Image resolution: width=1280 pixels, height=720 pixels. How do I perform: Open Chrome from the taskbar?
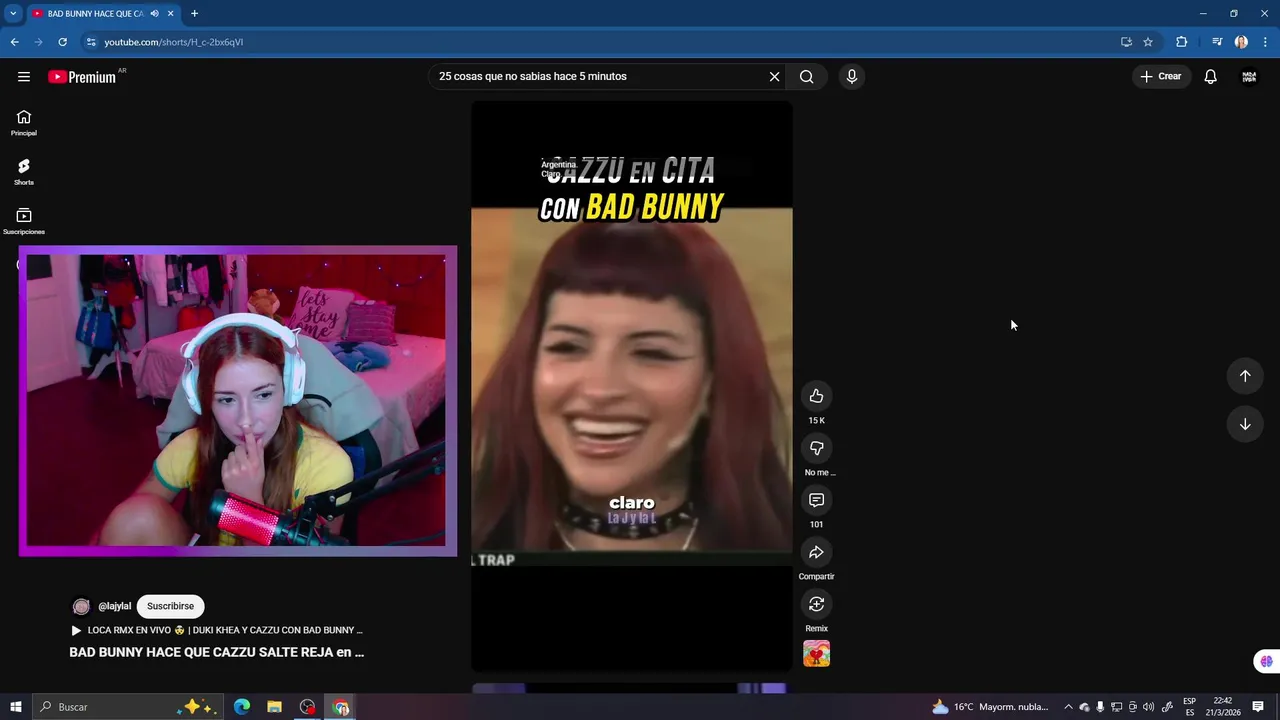pos(341,707)
